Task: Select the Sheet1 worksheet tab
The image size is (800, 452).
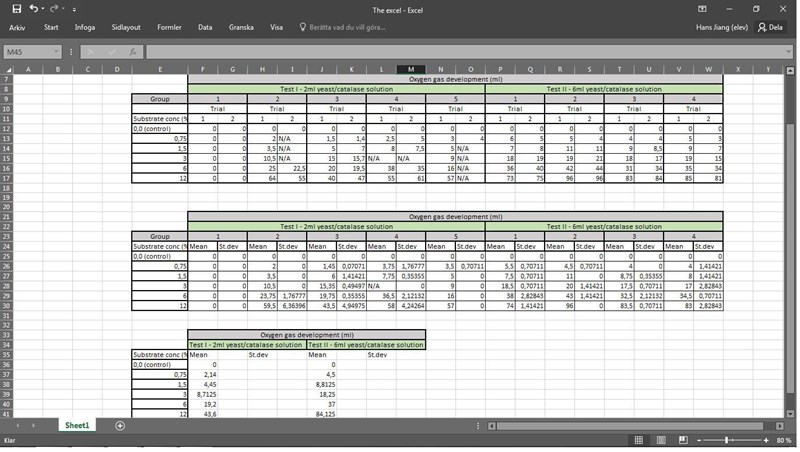Action: [77, 426]
